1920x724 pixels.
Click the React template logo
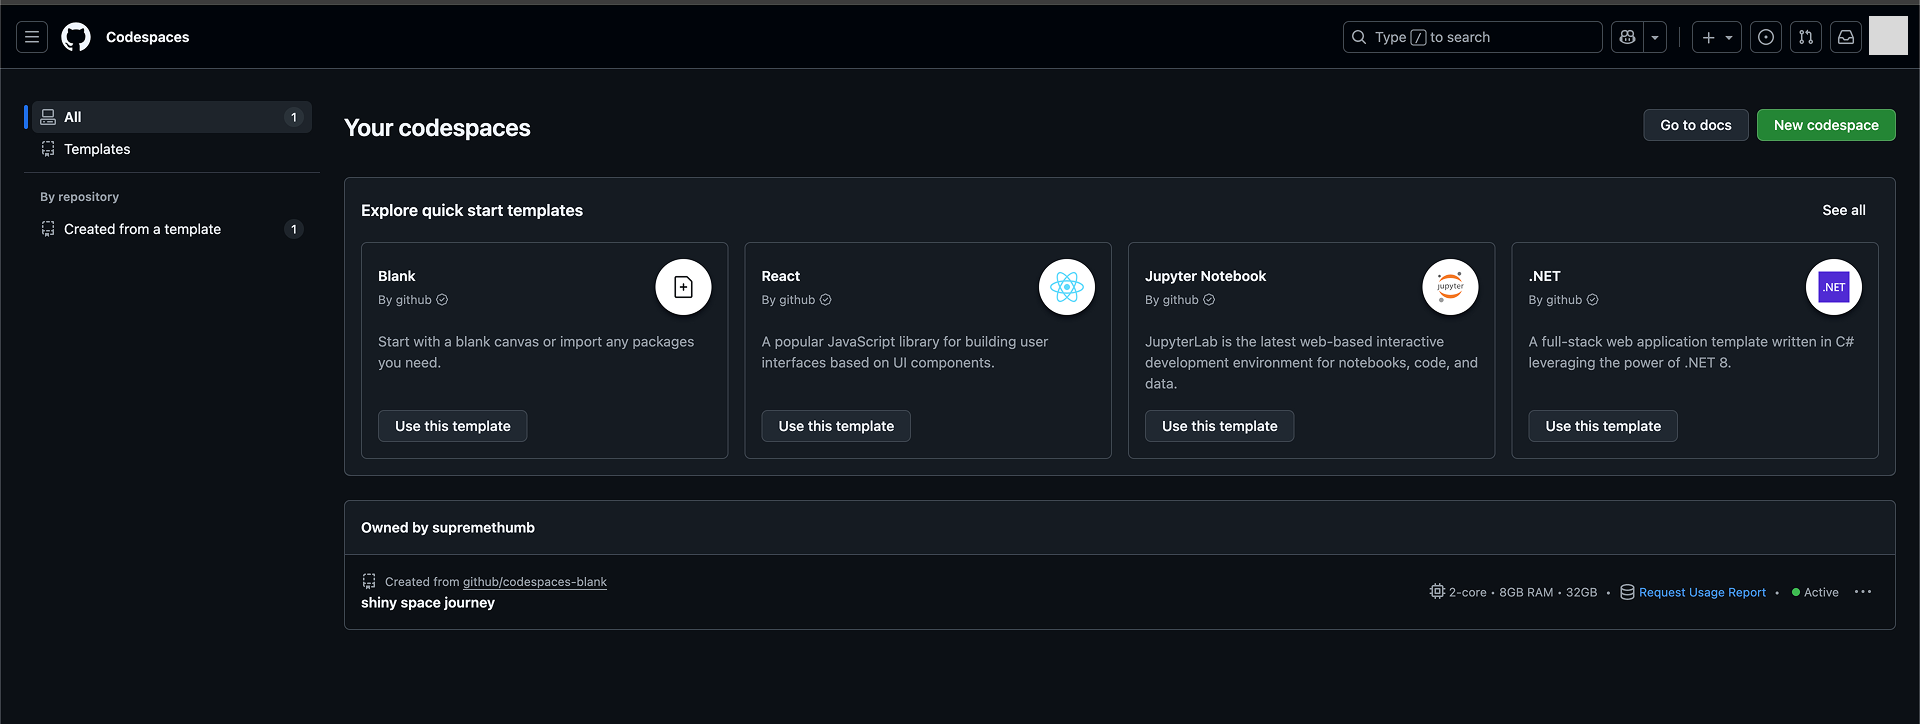[x=1066, y=287]
